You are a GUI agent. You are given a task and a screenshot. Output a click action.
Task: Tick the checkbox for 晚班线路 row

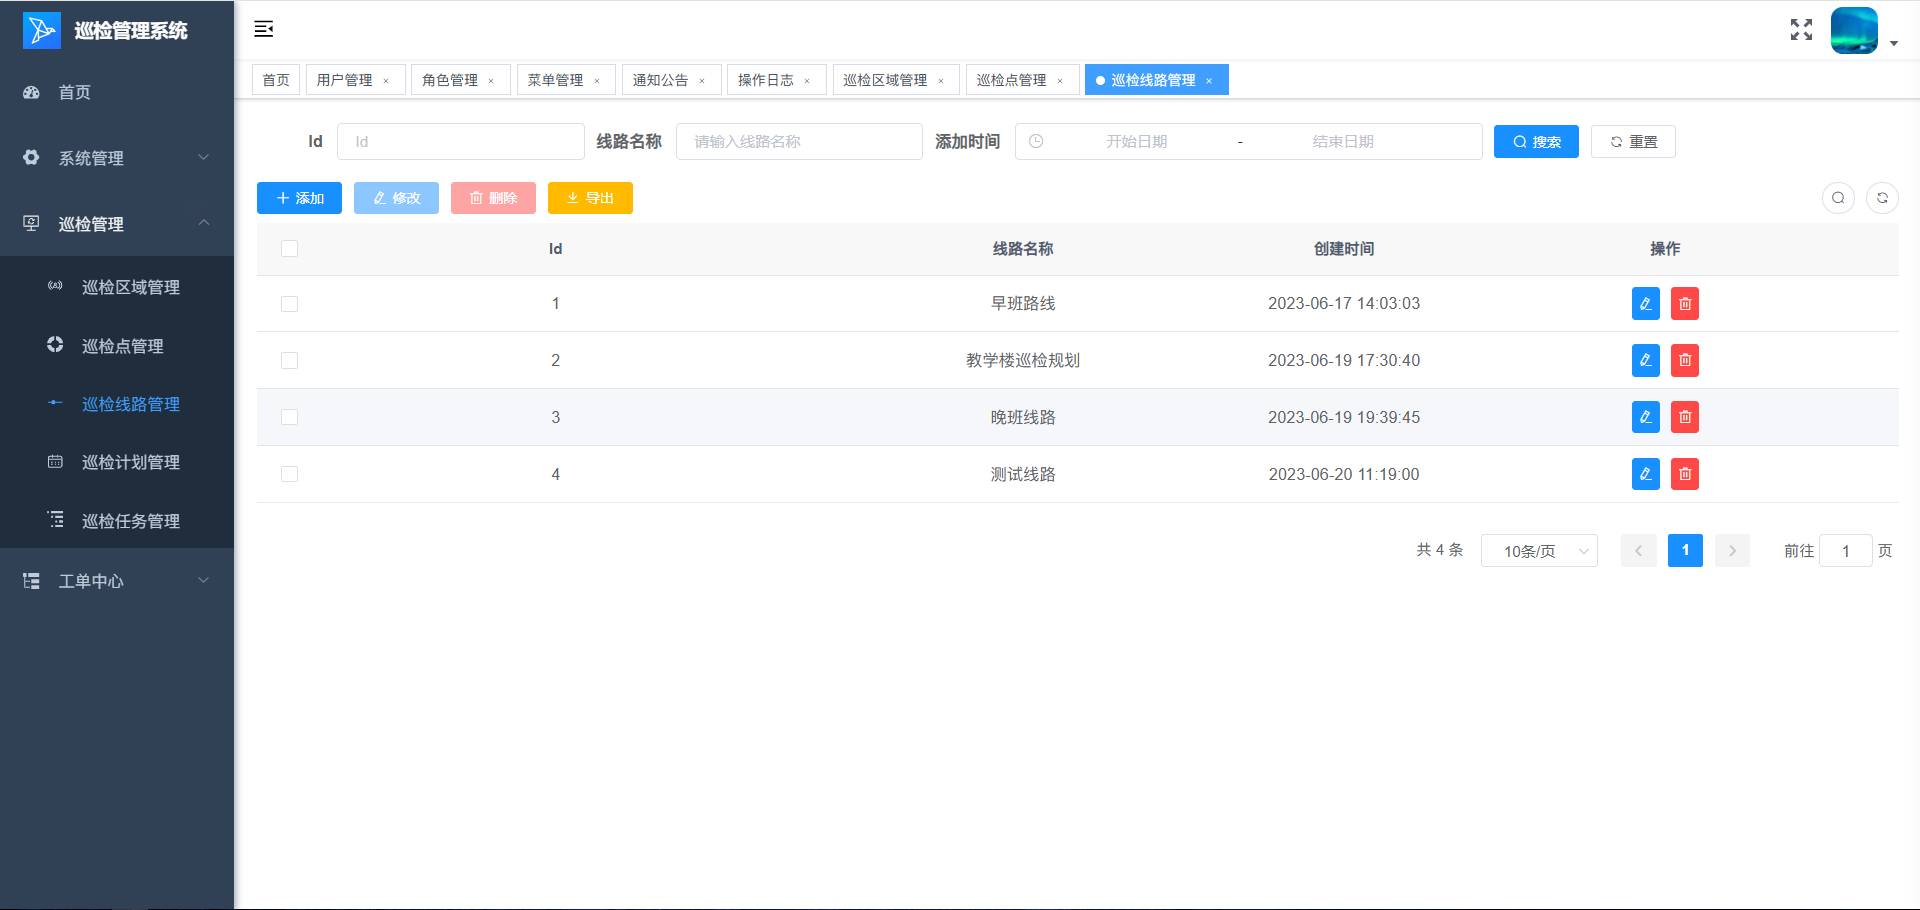point(290,417)
